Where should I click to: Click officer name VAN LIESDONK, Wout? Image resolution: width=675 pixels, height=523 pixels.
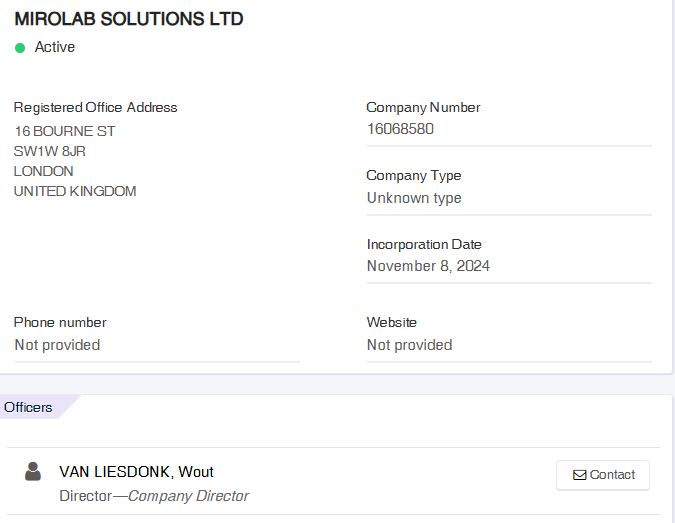pos(136,472)
